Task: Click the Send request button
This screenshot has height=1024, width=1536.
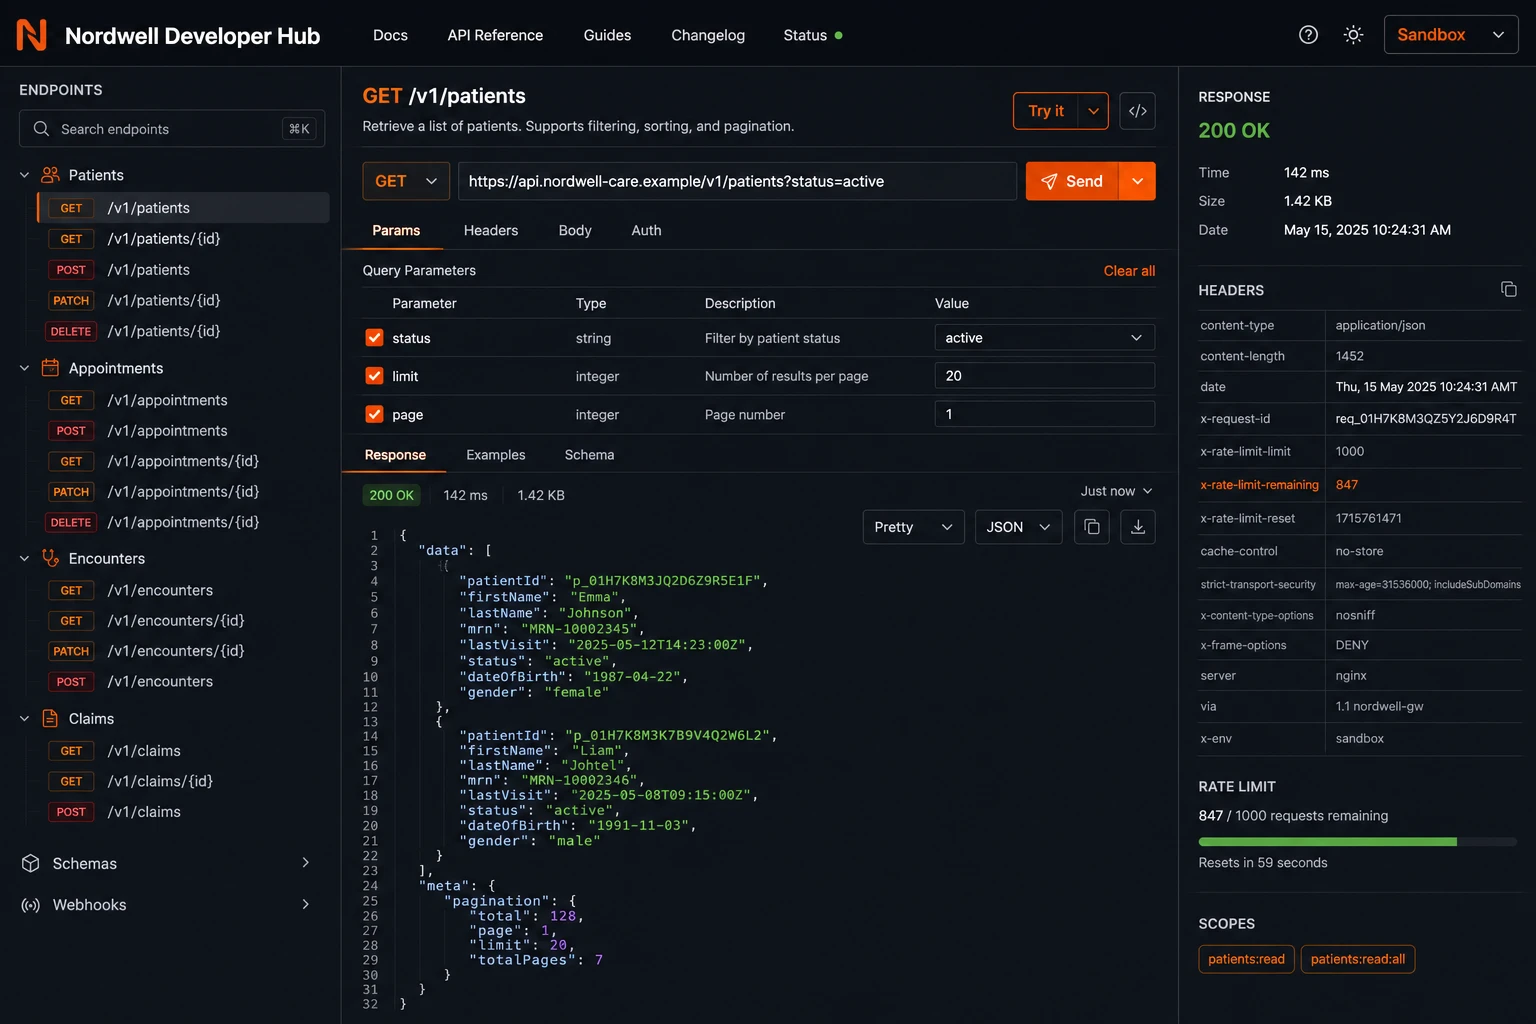Action: pyautogui.click(x=1072, y=181)
